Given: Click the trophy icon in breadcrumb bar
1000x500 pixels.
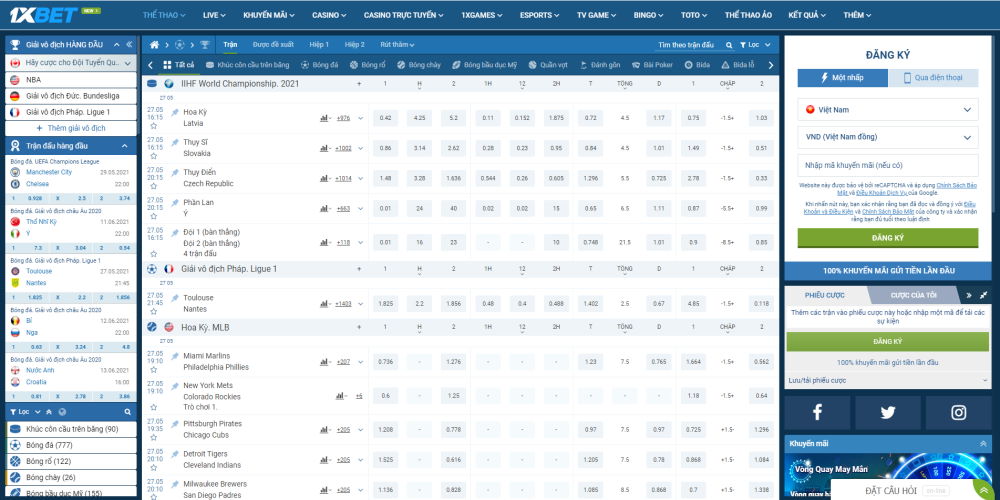Looking at the screenshot, I should [204, 45].
